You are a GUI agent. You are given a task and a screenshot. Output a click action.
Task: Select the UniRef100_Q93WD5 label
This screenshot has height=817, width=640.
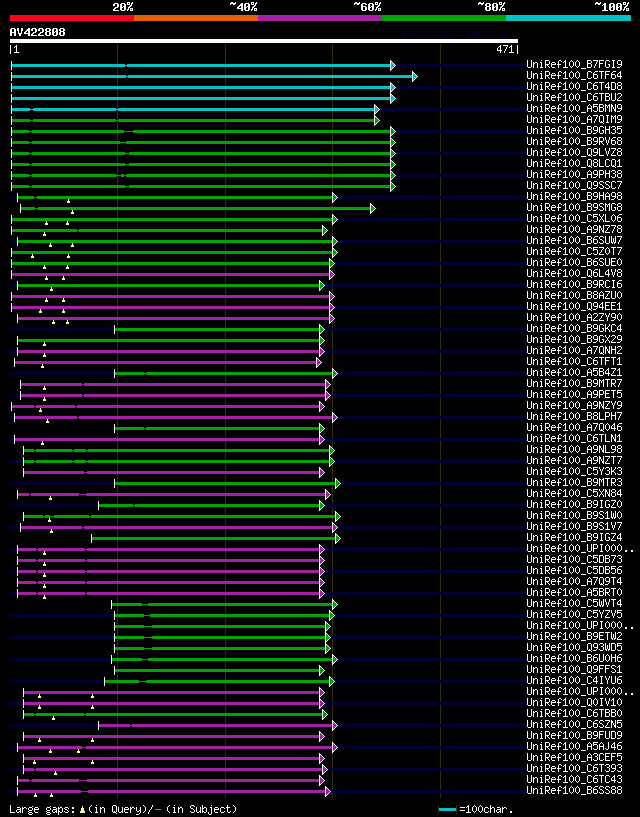click(574, 647)
